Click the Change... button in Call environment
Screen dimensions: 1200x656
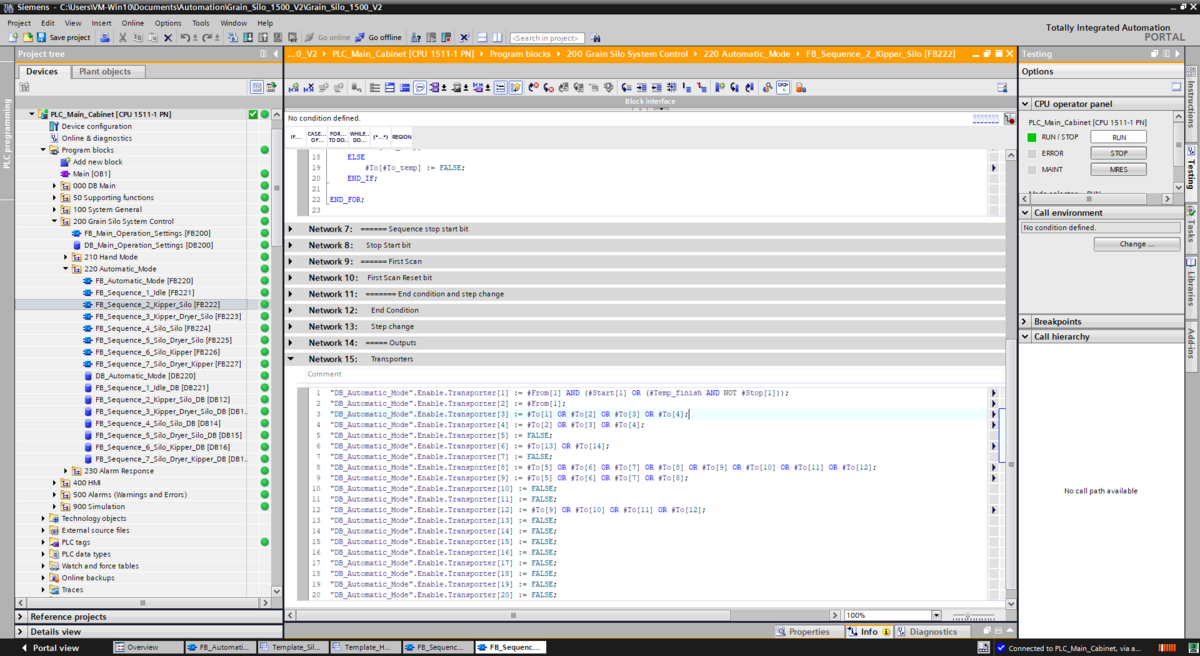point(1136,244)
